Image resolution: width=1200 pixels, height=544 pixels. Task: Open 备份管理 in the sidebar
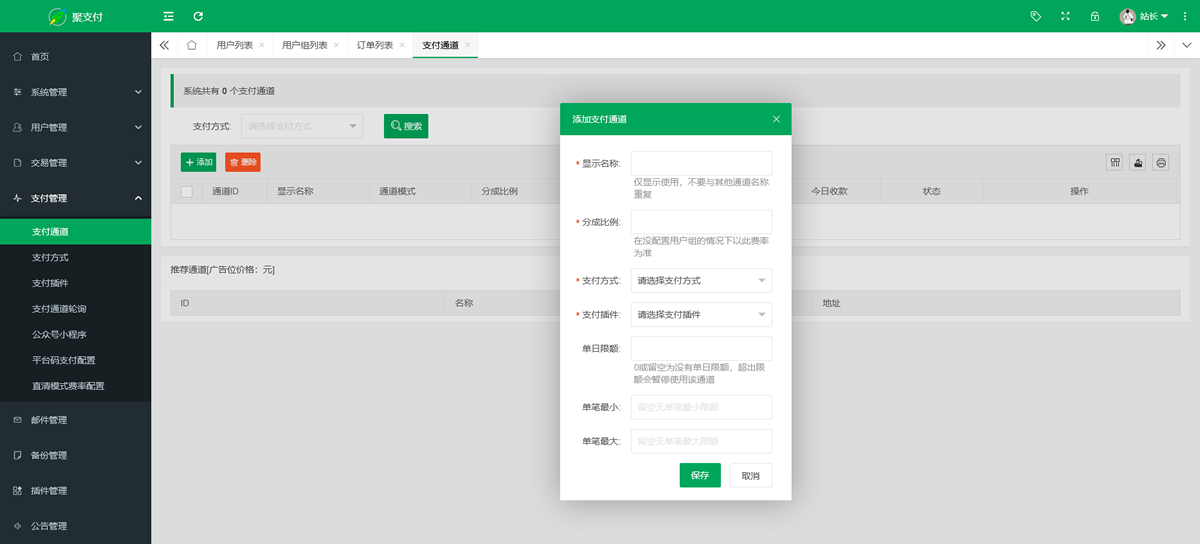point(75,455)
